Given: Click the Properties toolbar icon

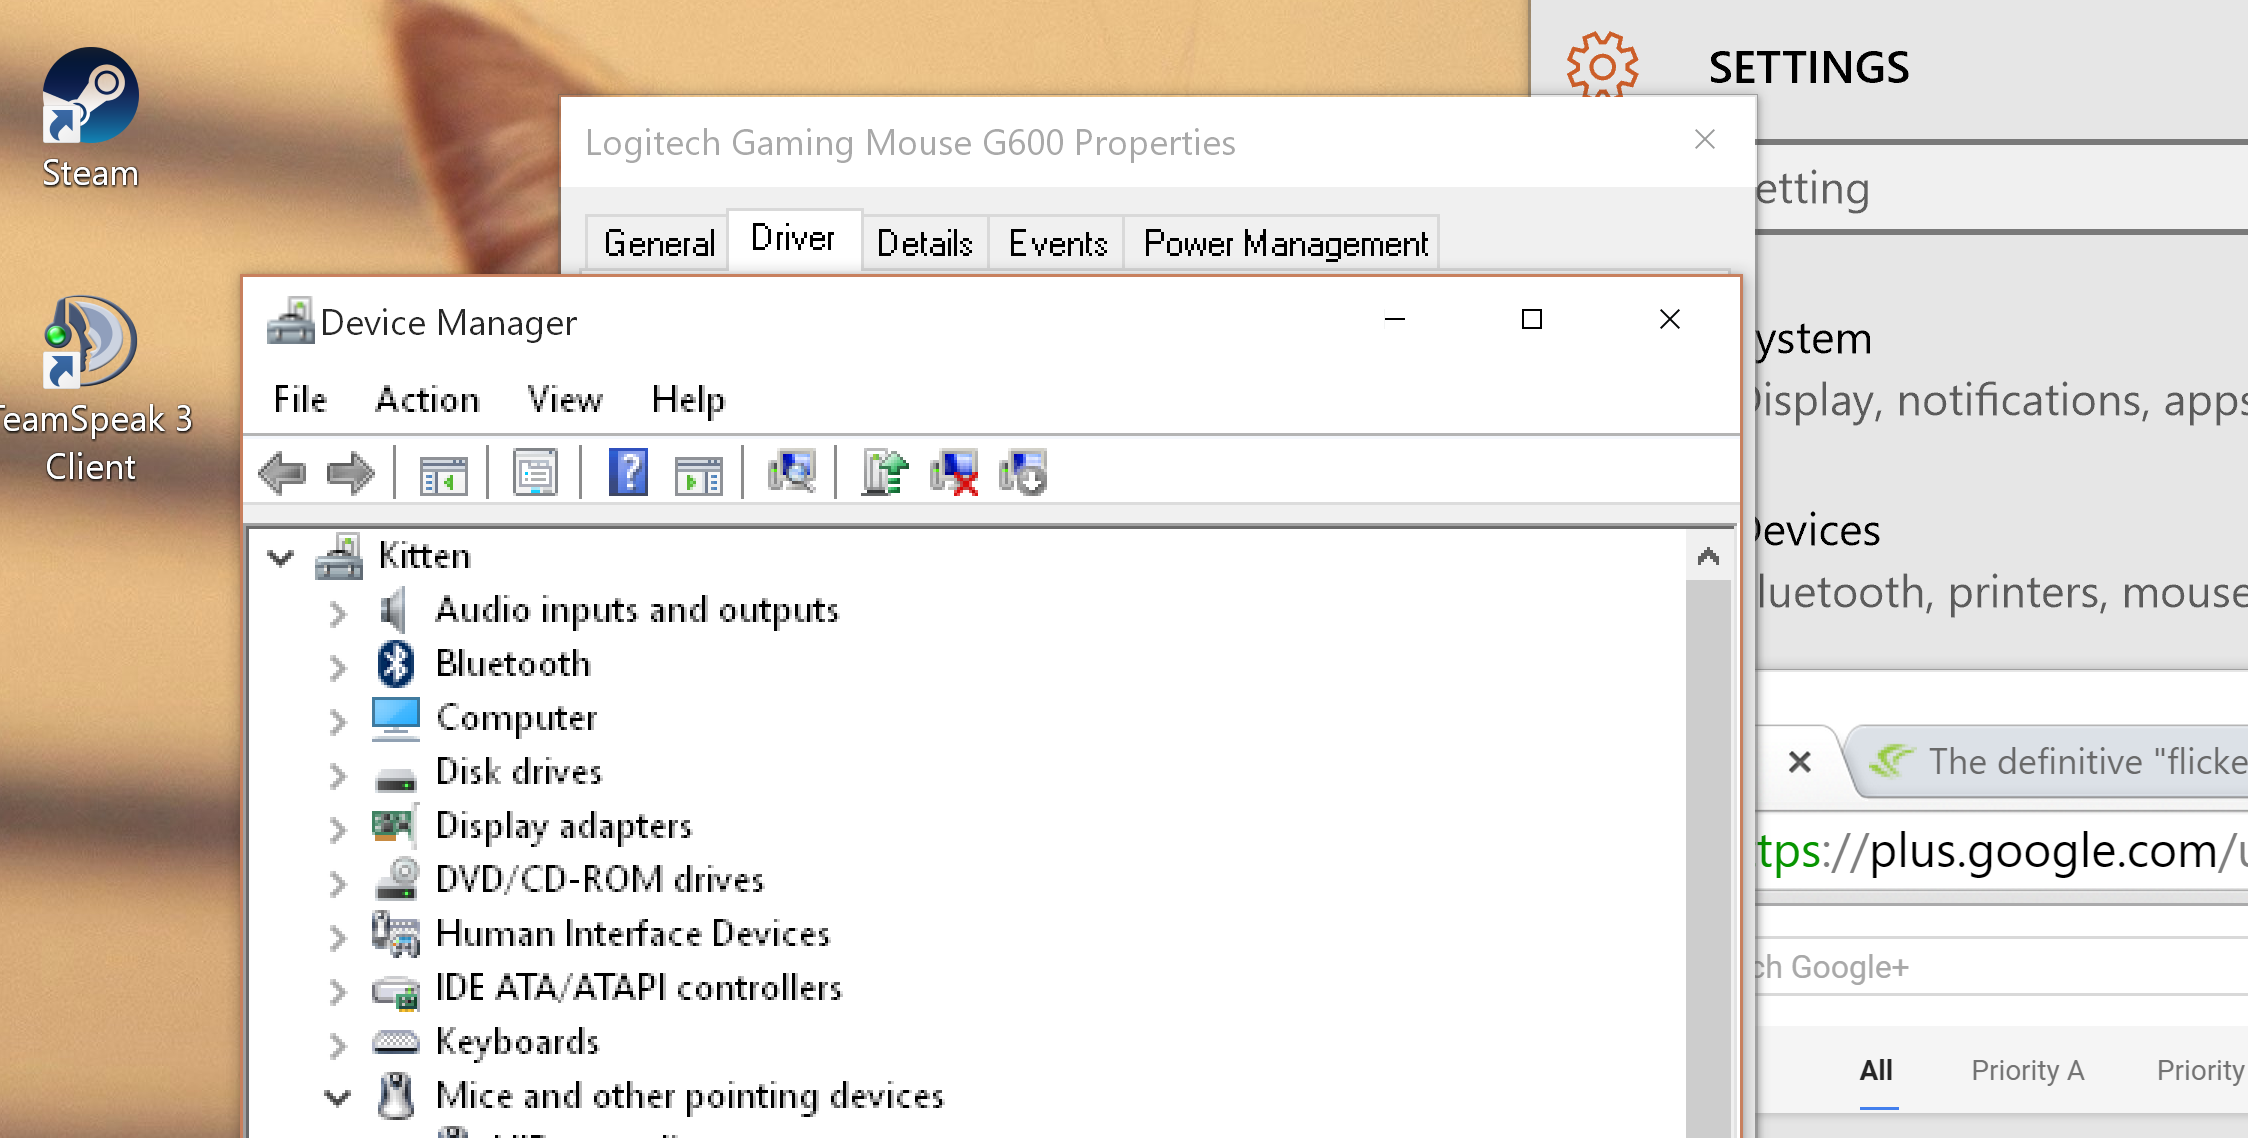Looking at the screenshot, I should pos(535,472).
